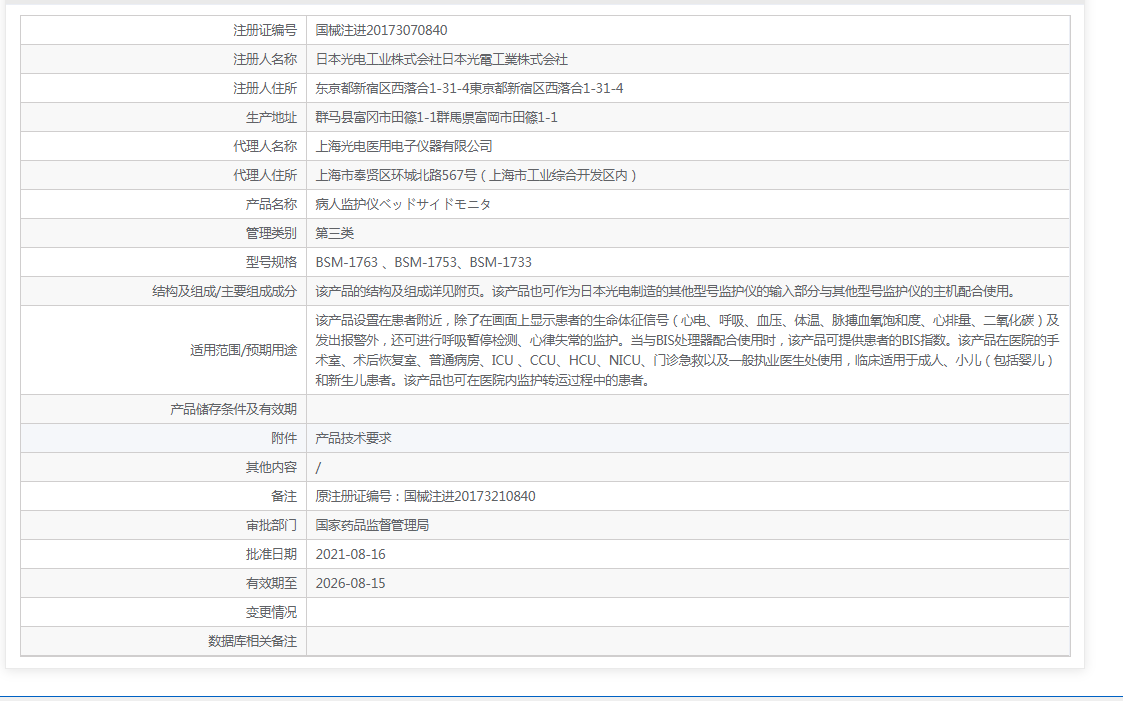Viewport: 1123px width, 701px height.
Task: Select the slash value in 其他内容 row
Action: point(318,468)
